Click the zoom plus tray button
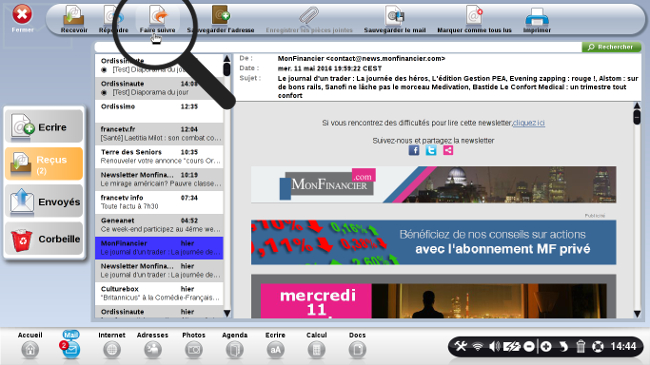 pyautogui.click(x=546, y=346)
